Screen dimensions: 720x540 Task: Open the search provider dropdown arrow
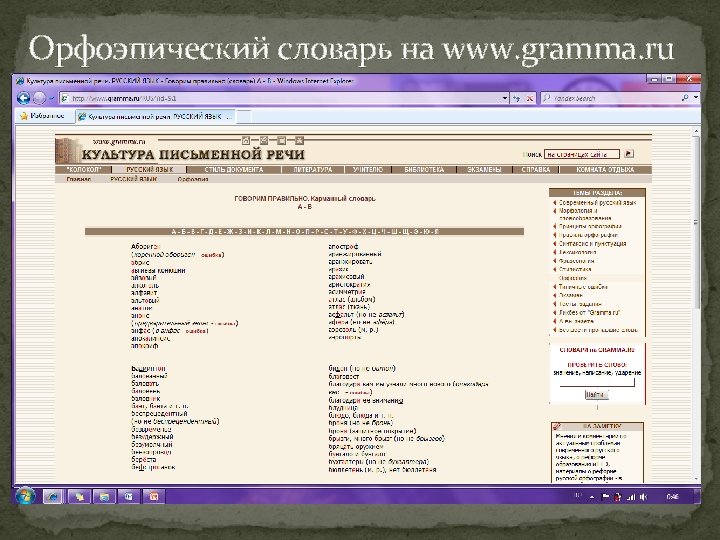pyautogui.click(x=695, y=98)
